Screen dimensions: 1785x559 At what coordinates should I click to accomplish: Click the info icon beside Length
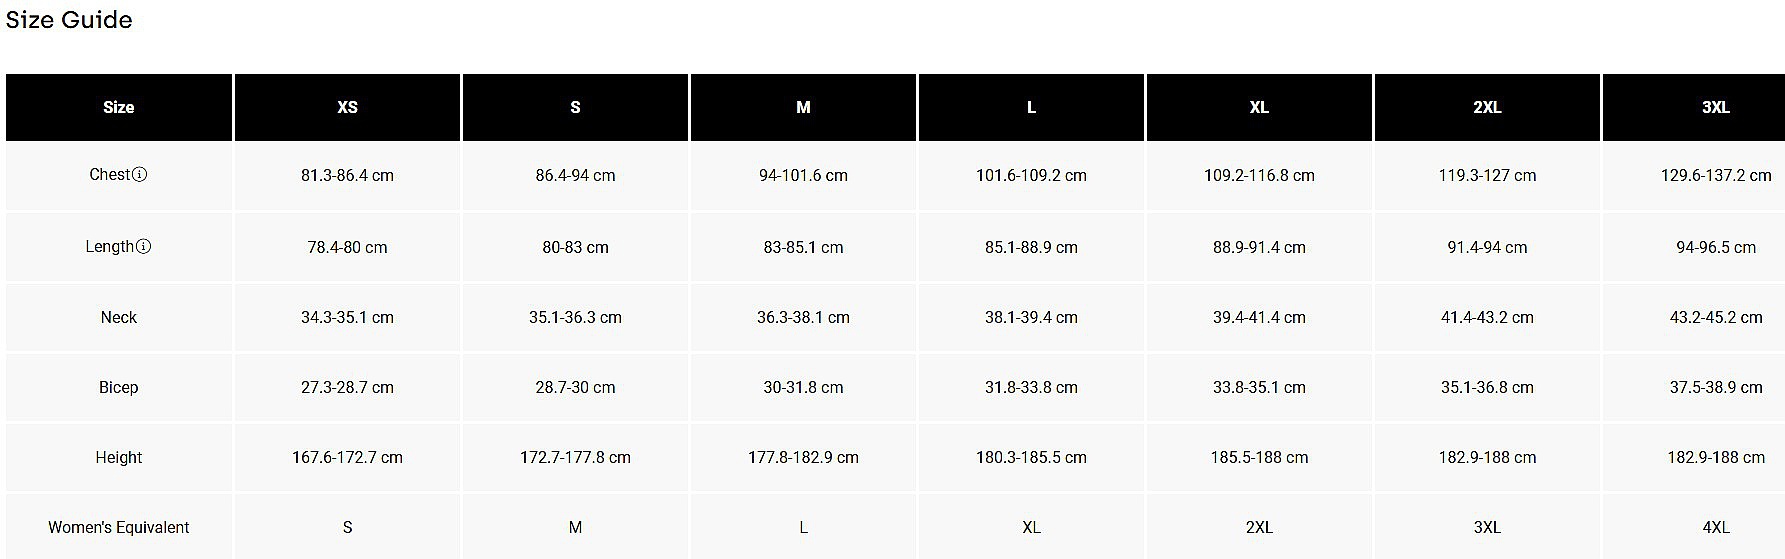click(x=143, y=247)
